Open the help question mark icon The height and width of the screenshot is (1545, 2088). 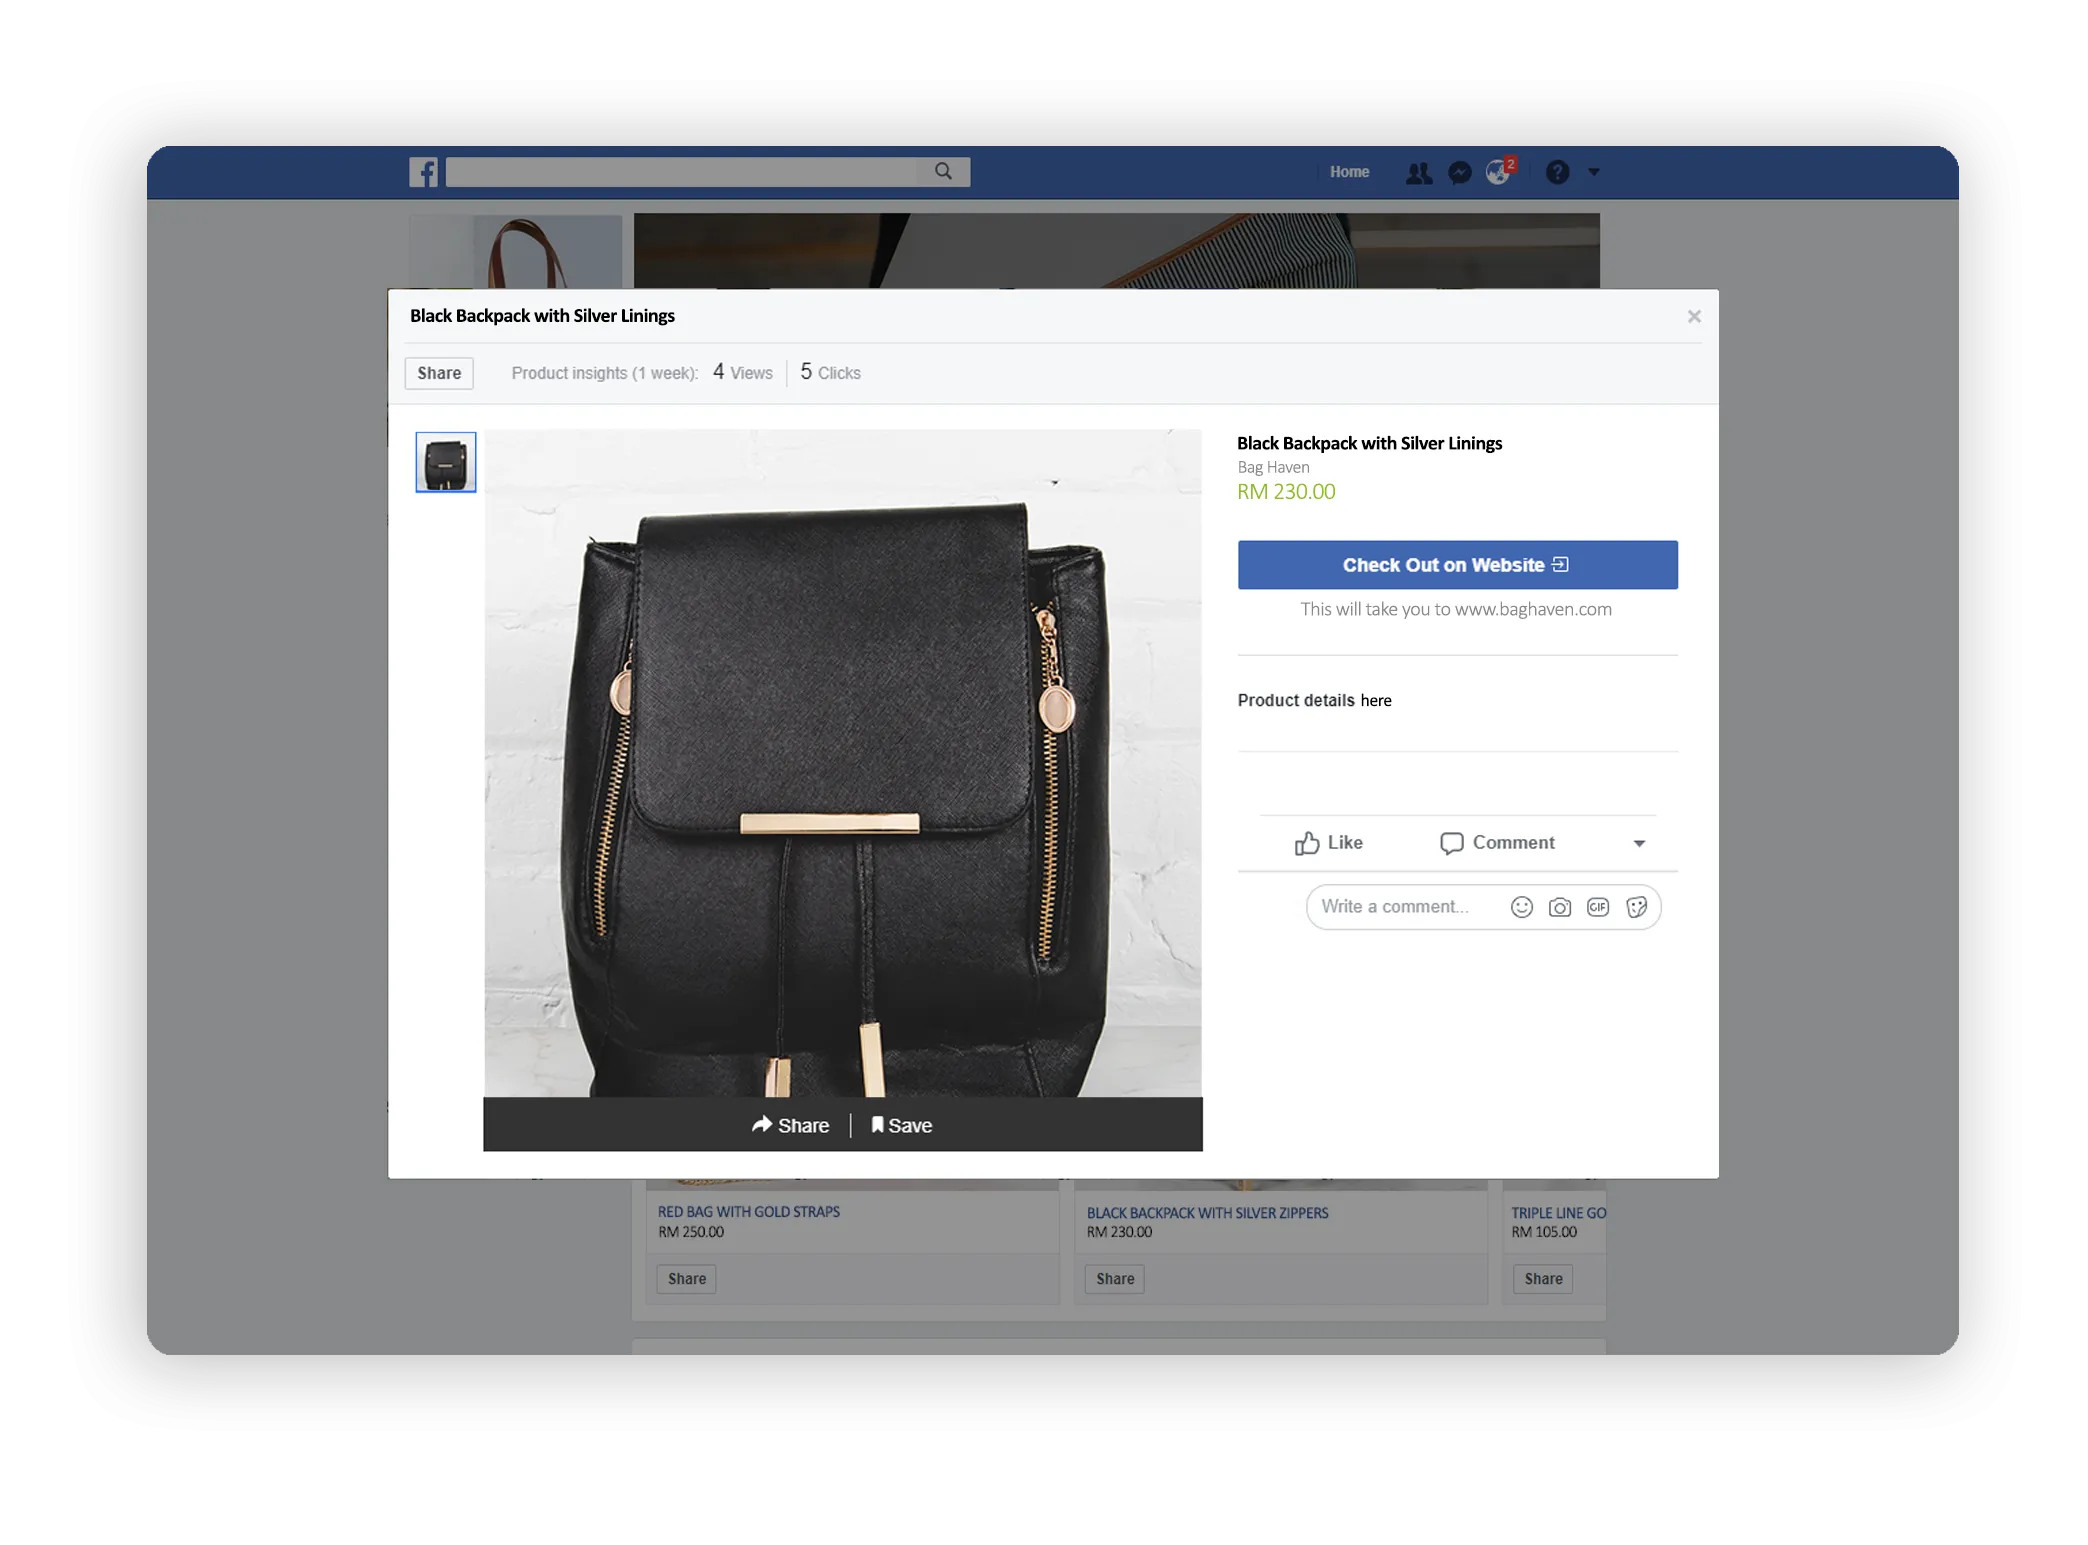click(x=1557, y=173)
